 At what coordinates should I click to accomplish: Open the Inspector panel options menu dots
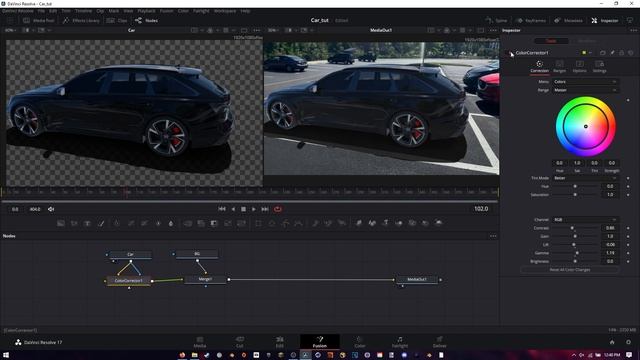tap(633, 30)
